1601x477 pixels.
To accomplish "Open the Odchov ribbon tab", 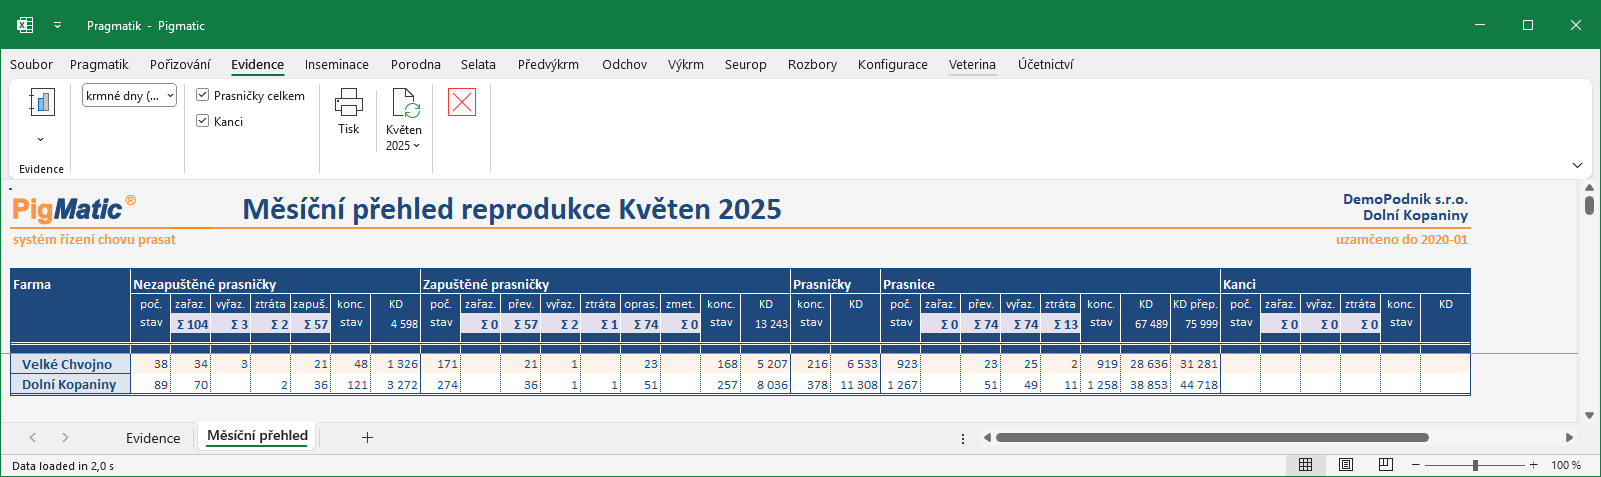I will click(624, 64).
